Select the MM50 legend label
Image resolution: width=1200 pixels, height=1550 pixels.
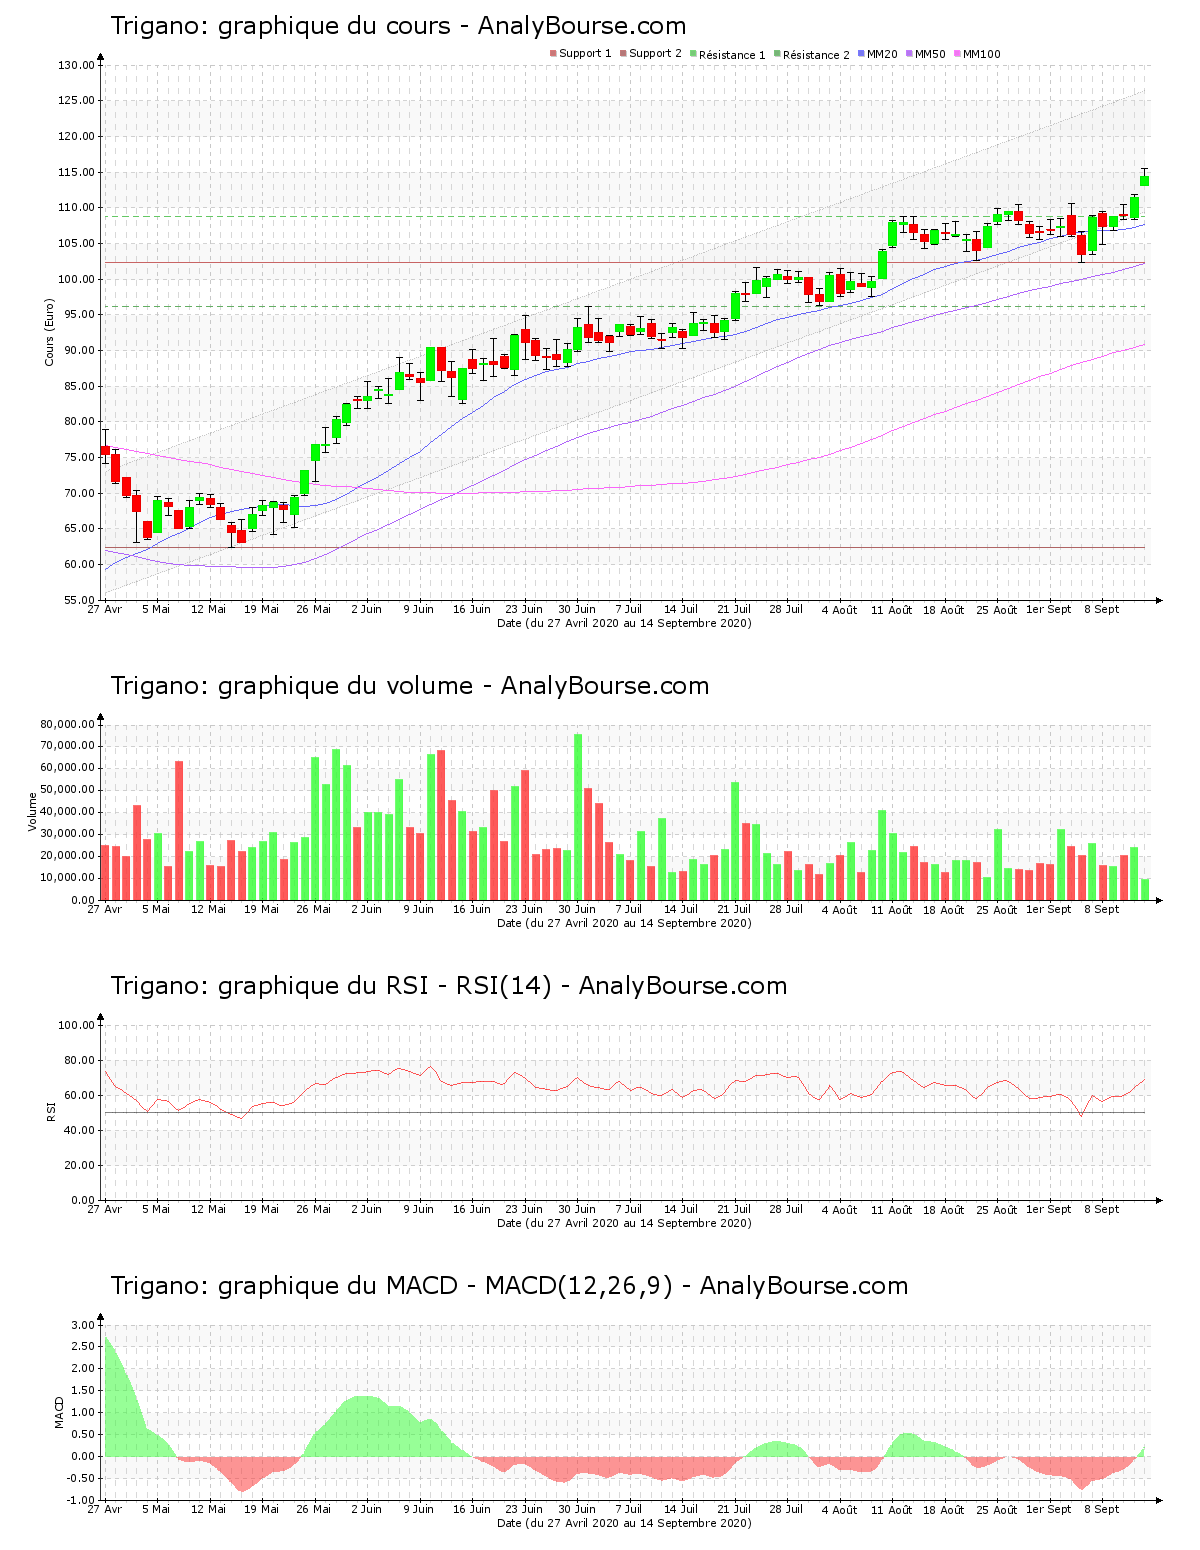click(x=930, y=54)
